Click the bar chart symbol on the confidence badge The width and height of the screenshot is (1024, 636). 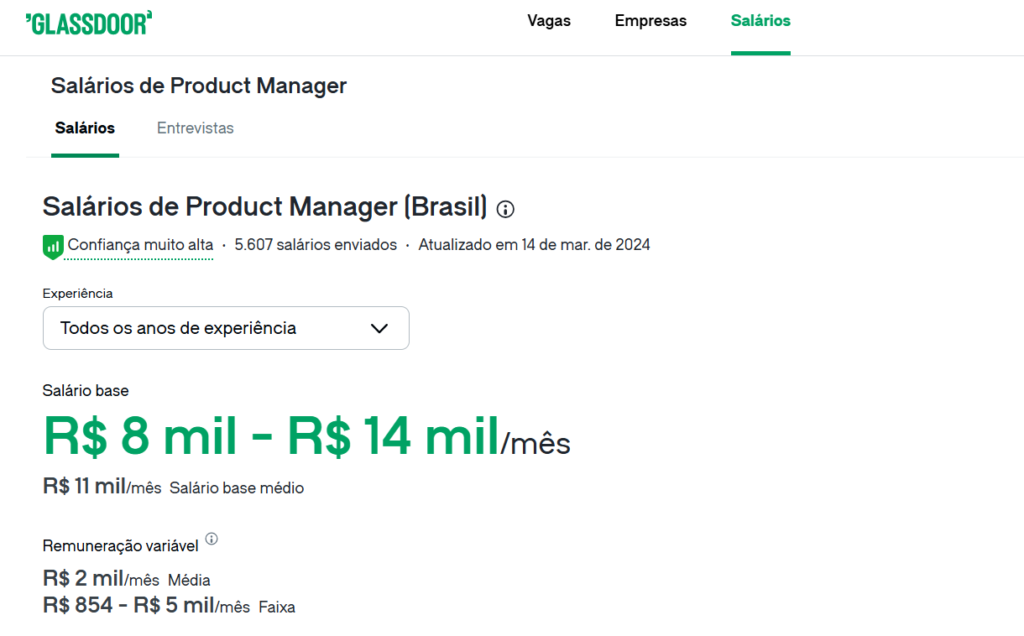tap(52, 245)
